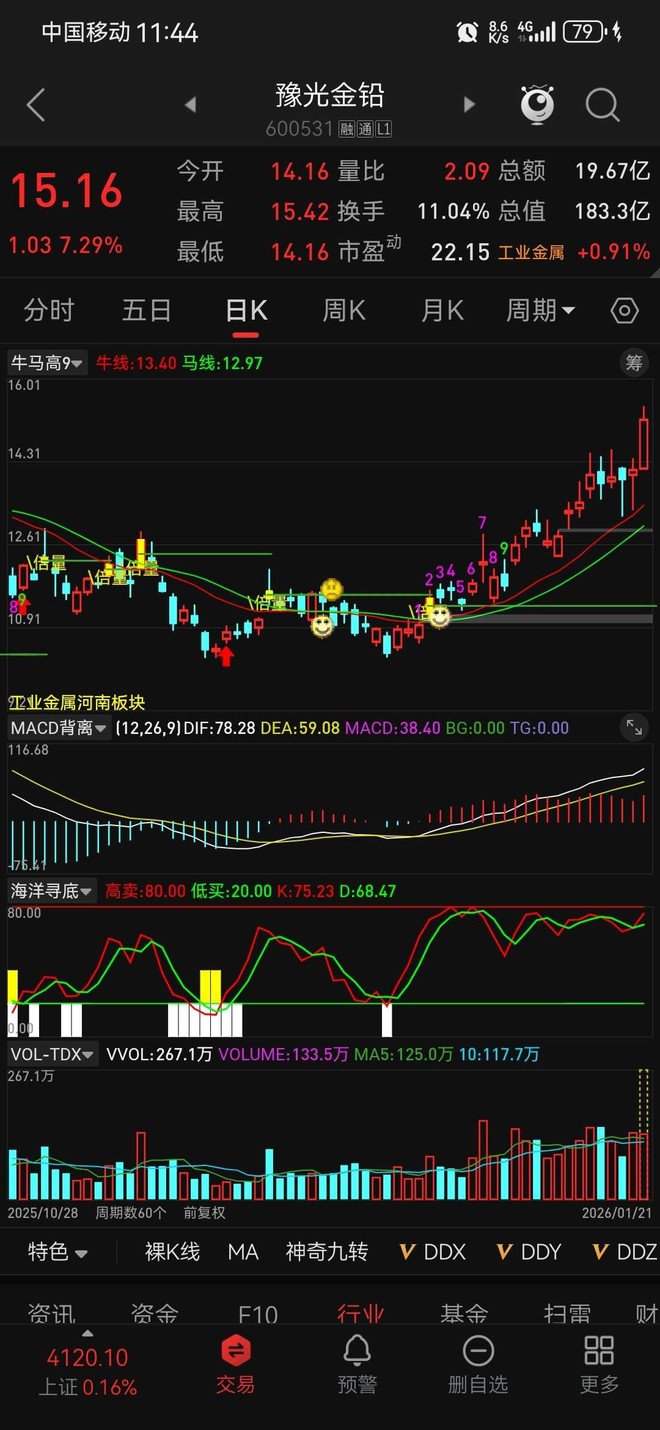
Task: Open the 基金 funds tab
Action: point(464,1313)
